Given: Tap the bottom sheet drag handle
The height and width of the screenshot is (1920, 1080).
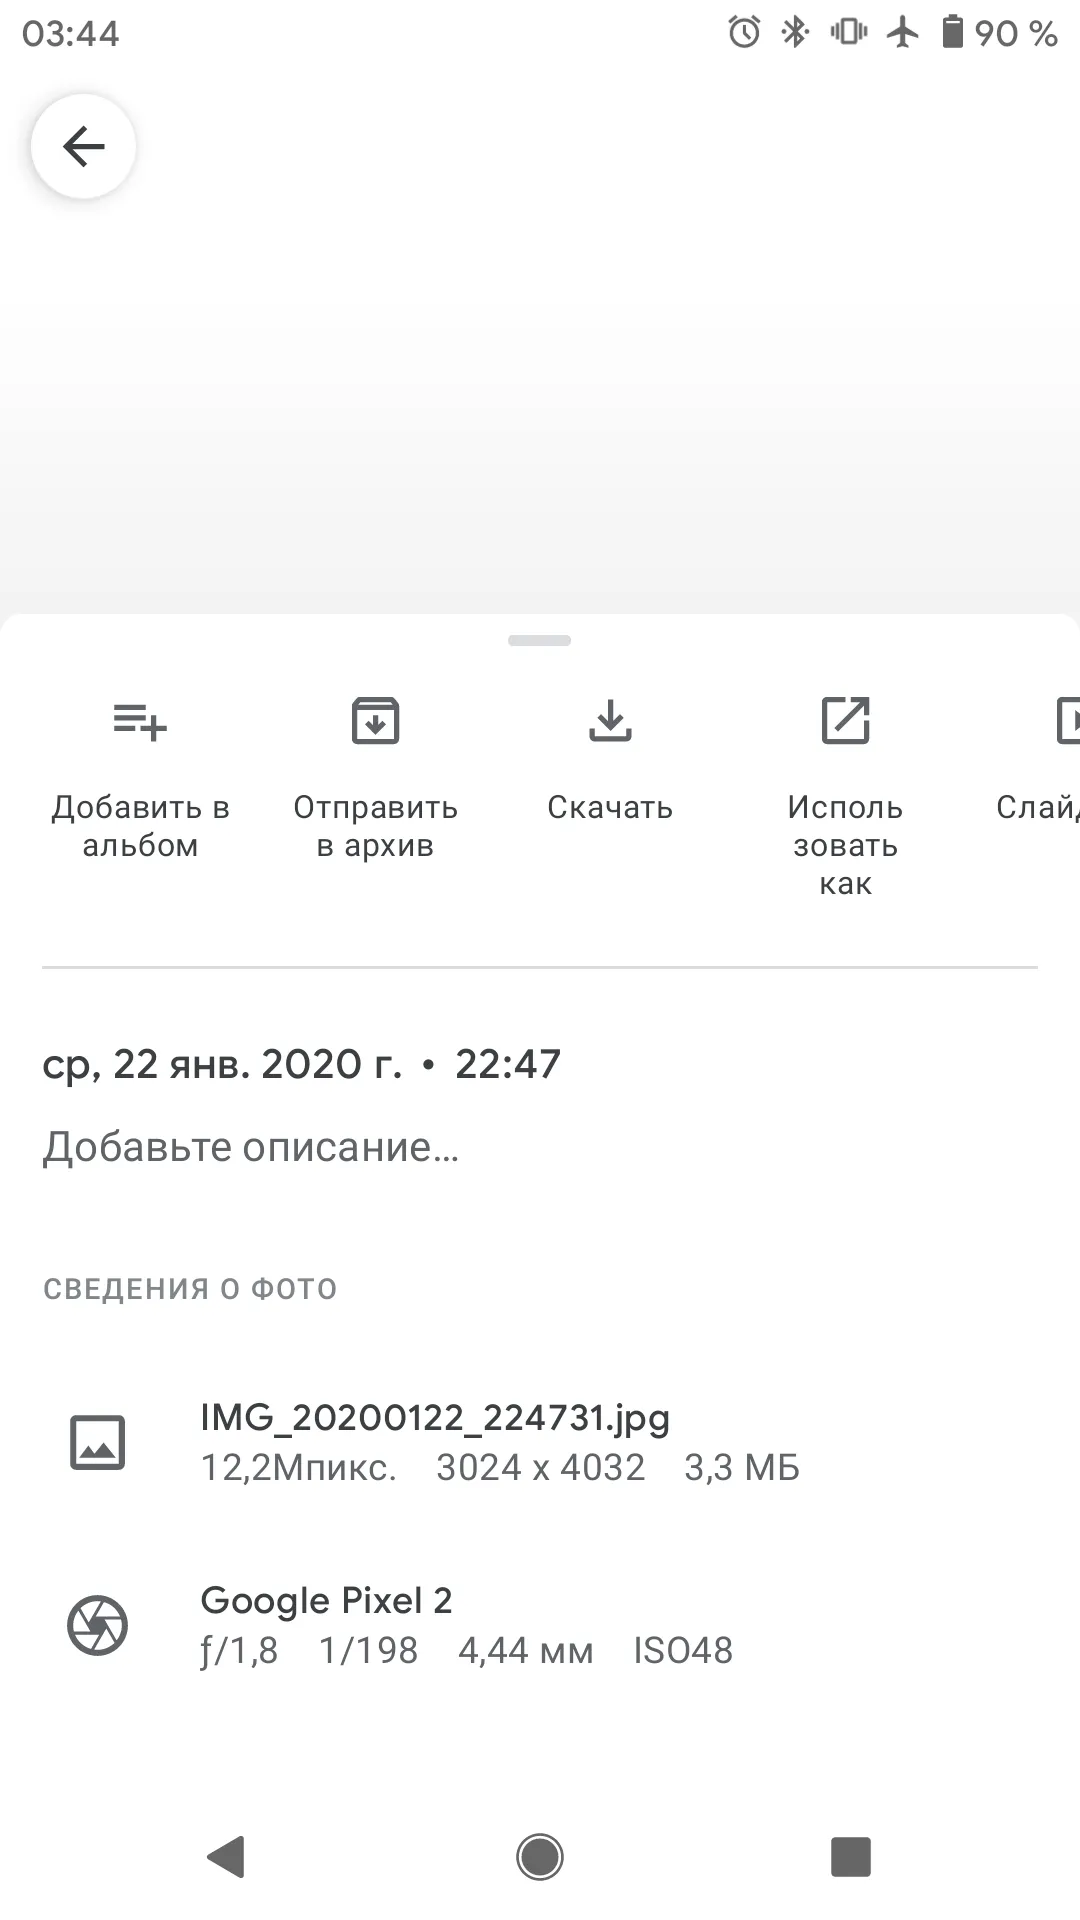Looking at the screenshot, I should [540, 640].
